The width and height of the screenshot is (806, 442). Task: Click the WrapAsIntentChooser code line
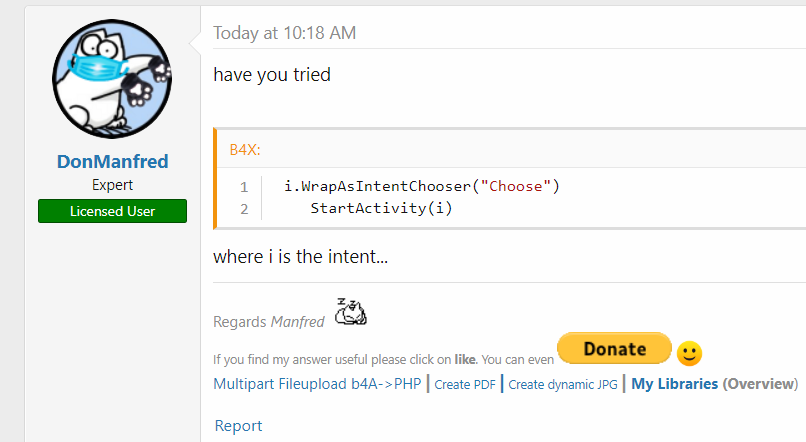pyautogui.click(x=422, y=186)
